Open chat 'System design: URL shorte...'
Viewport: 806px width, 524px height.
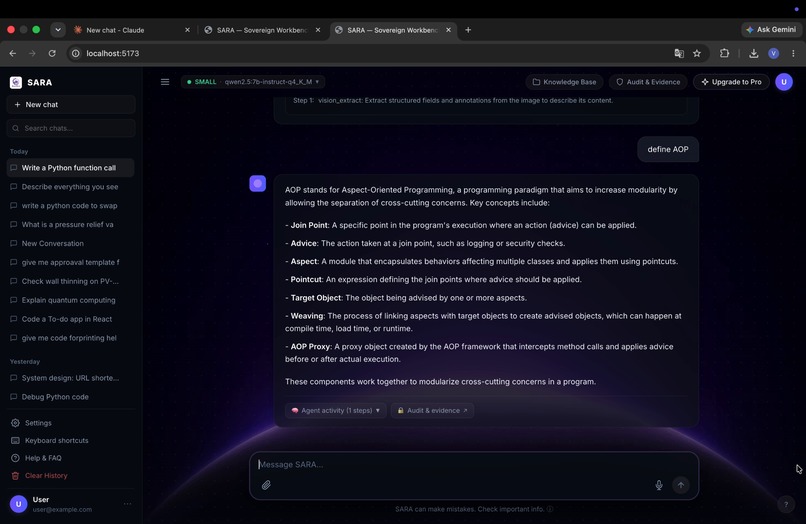coord(70,377)
